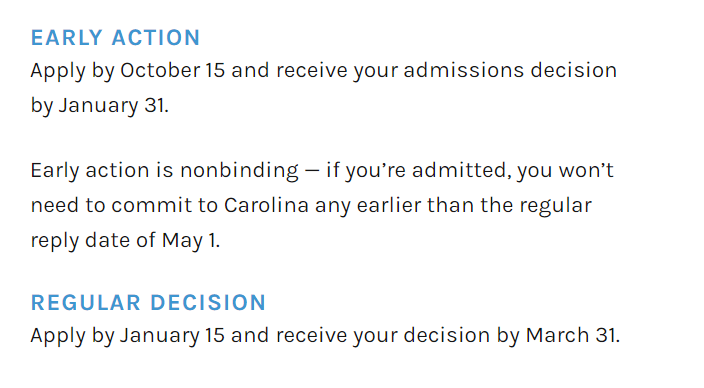The width and height of the screenshot is (704, 388).
Task: Click the words "need to commit"
Action: [111, 206]
